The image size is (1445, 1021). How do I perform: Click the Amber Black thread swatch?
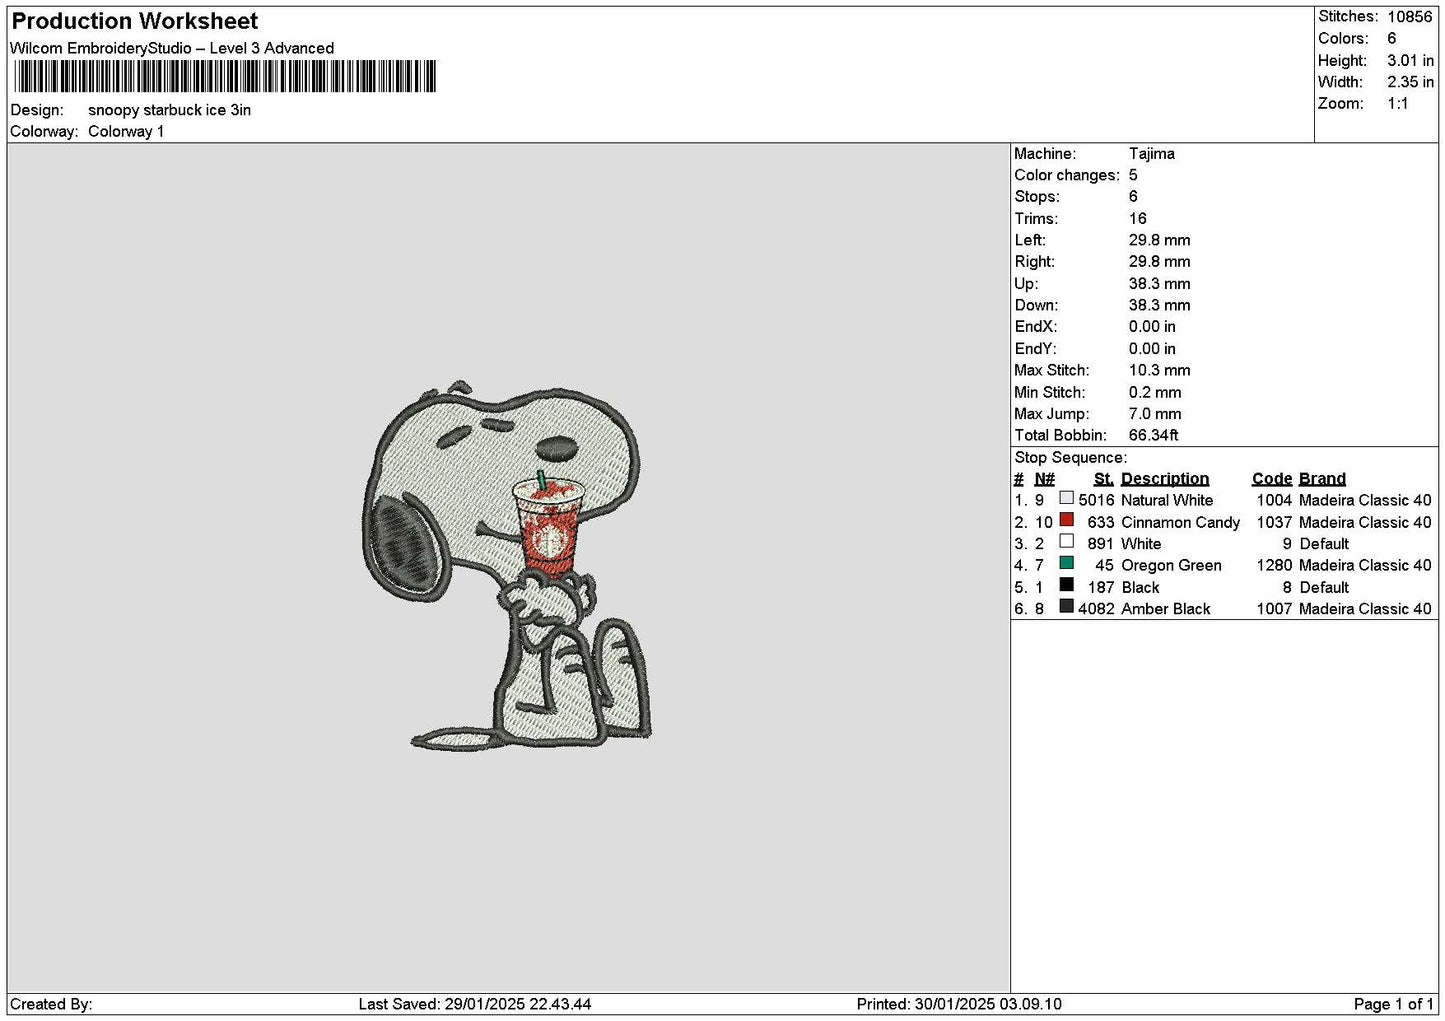[1067, 606]
